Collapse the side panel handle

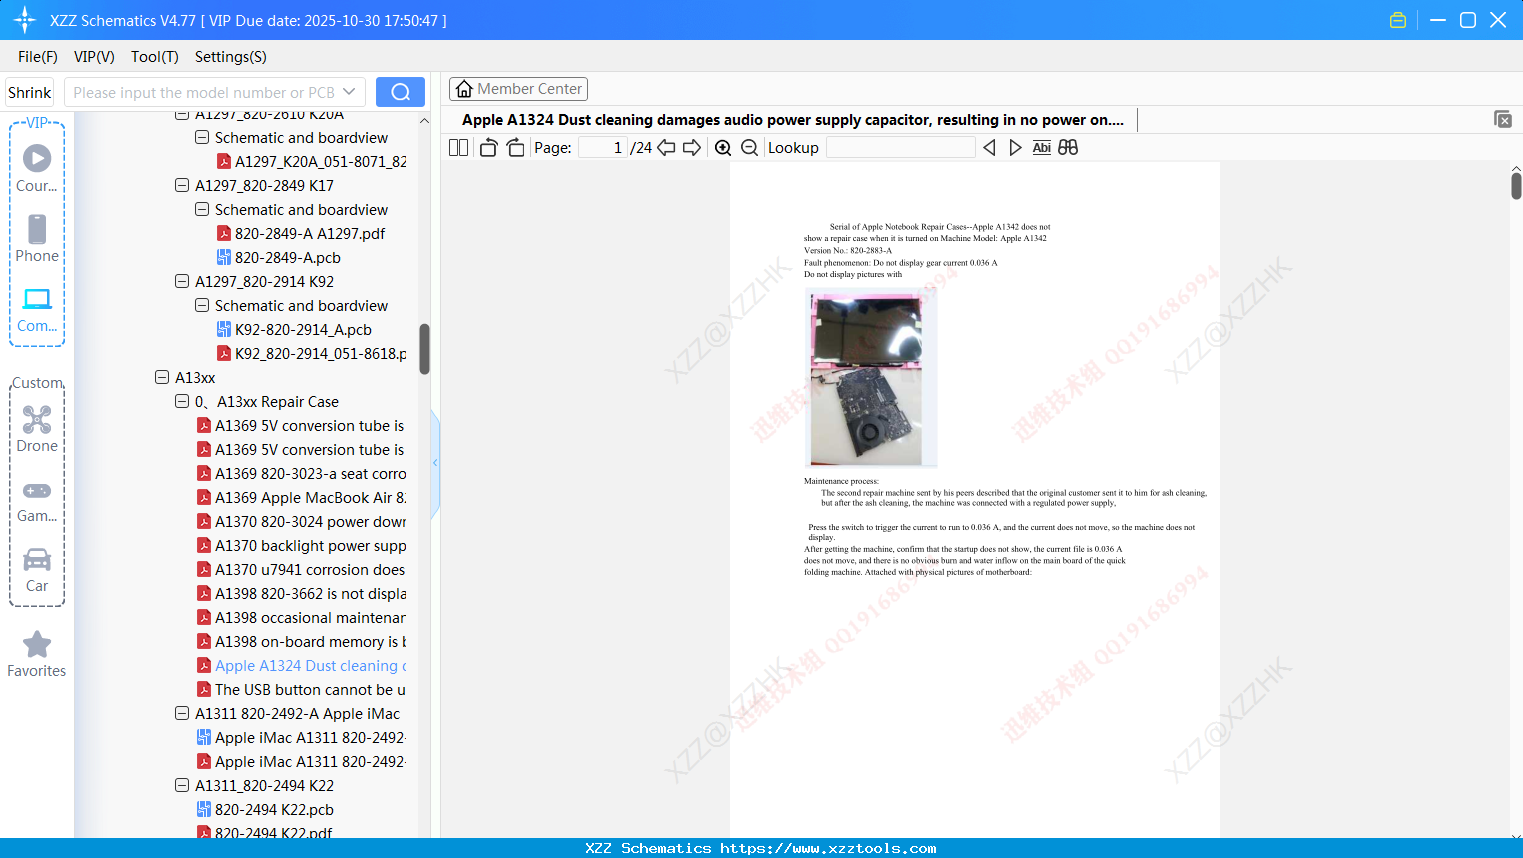(x=435, y=463)
